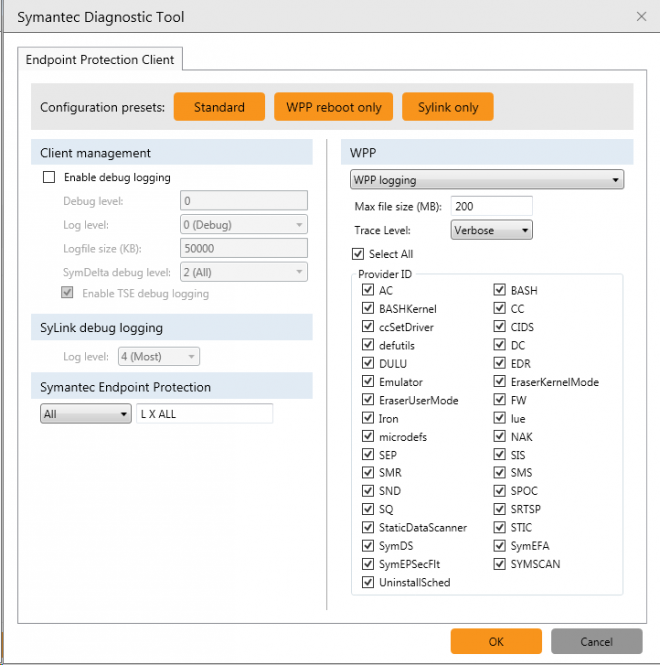Toggle the CIDS provider checkbox
The image size is (660, 665).
500,327
